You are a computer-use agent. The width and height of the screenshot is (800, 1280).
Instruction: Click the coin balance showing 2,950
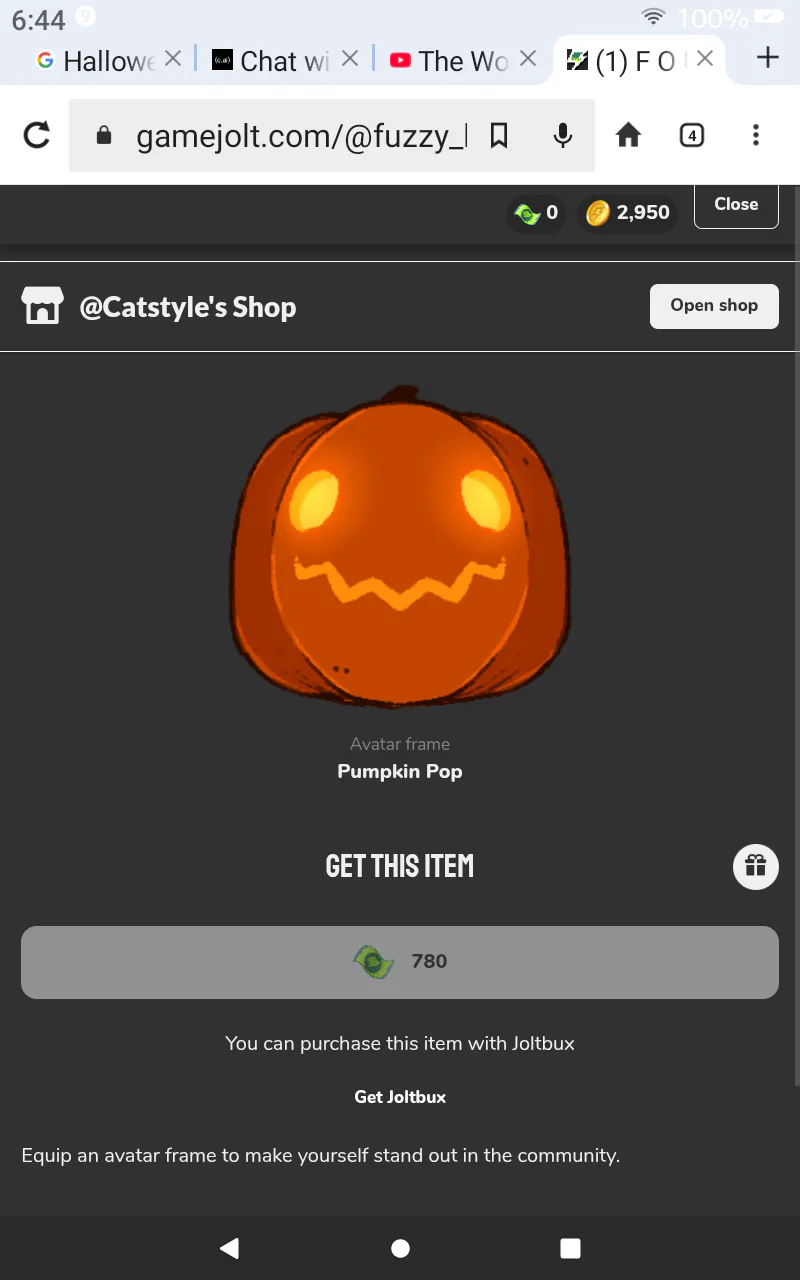coord(628,212)
